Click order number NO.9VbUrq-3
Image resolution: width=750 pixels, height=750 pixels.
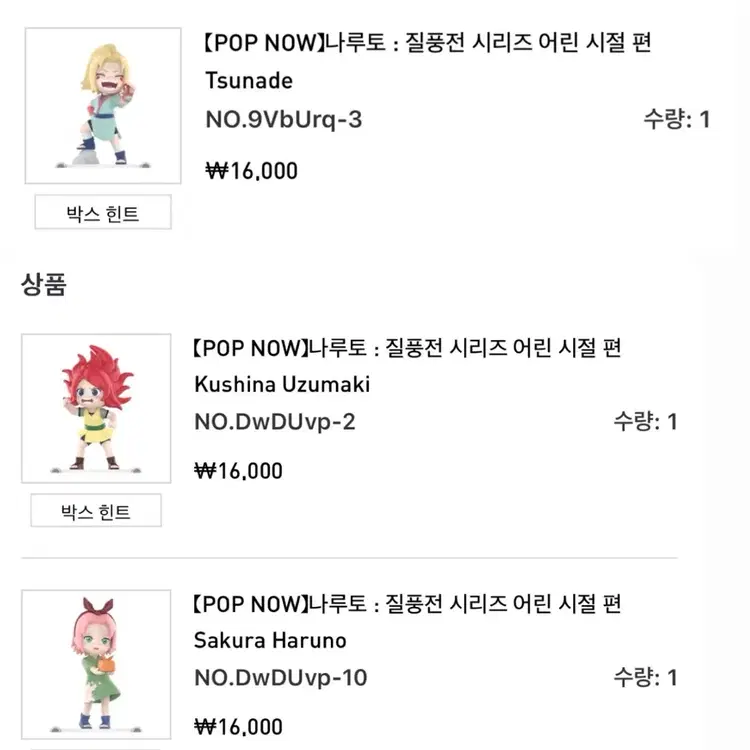[x=284, y=120]
